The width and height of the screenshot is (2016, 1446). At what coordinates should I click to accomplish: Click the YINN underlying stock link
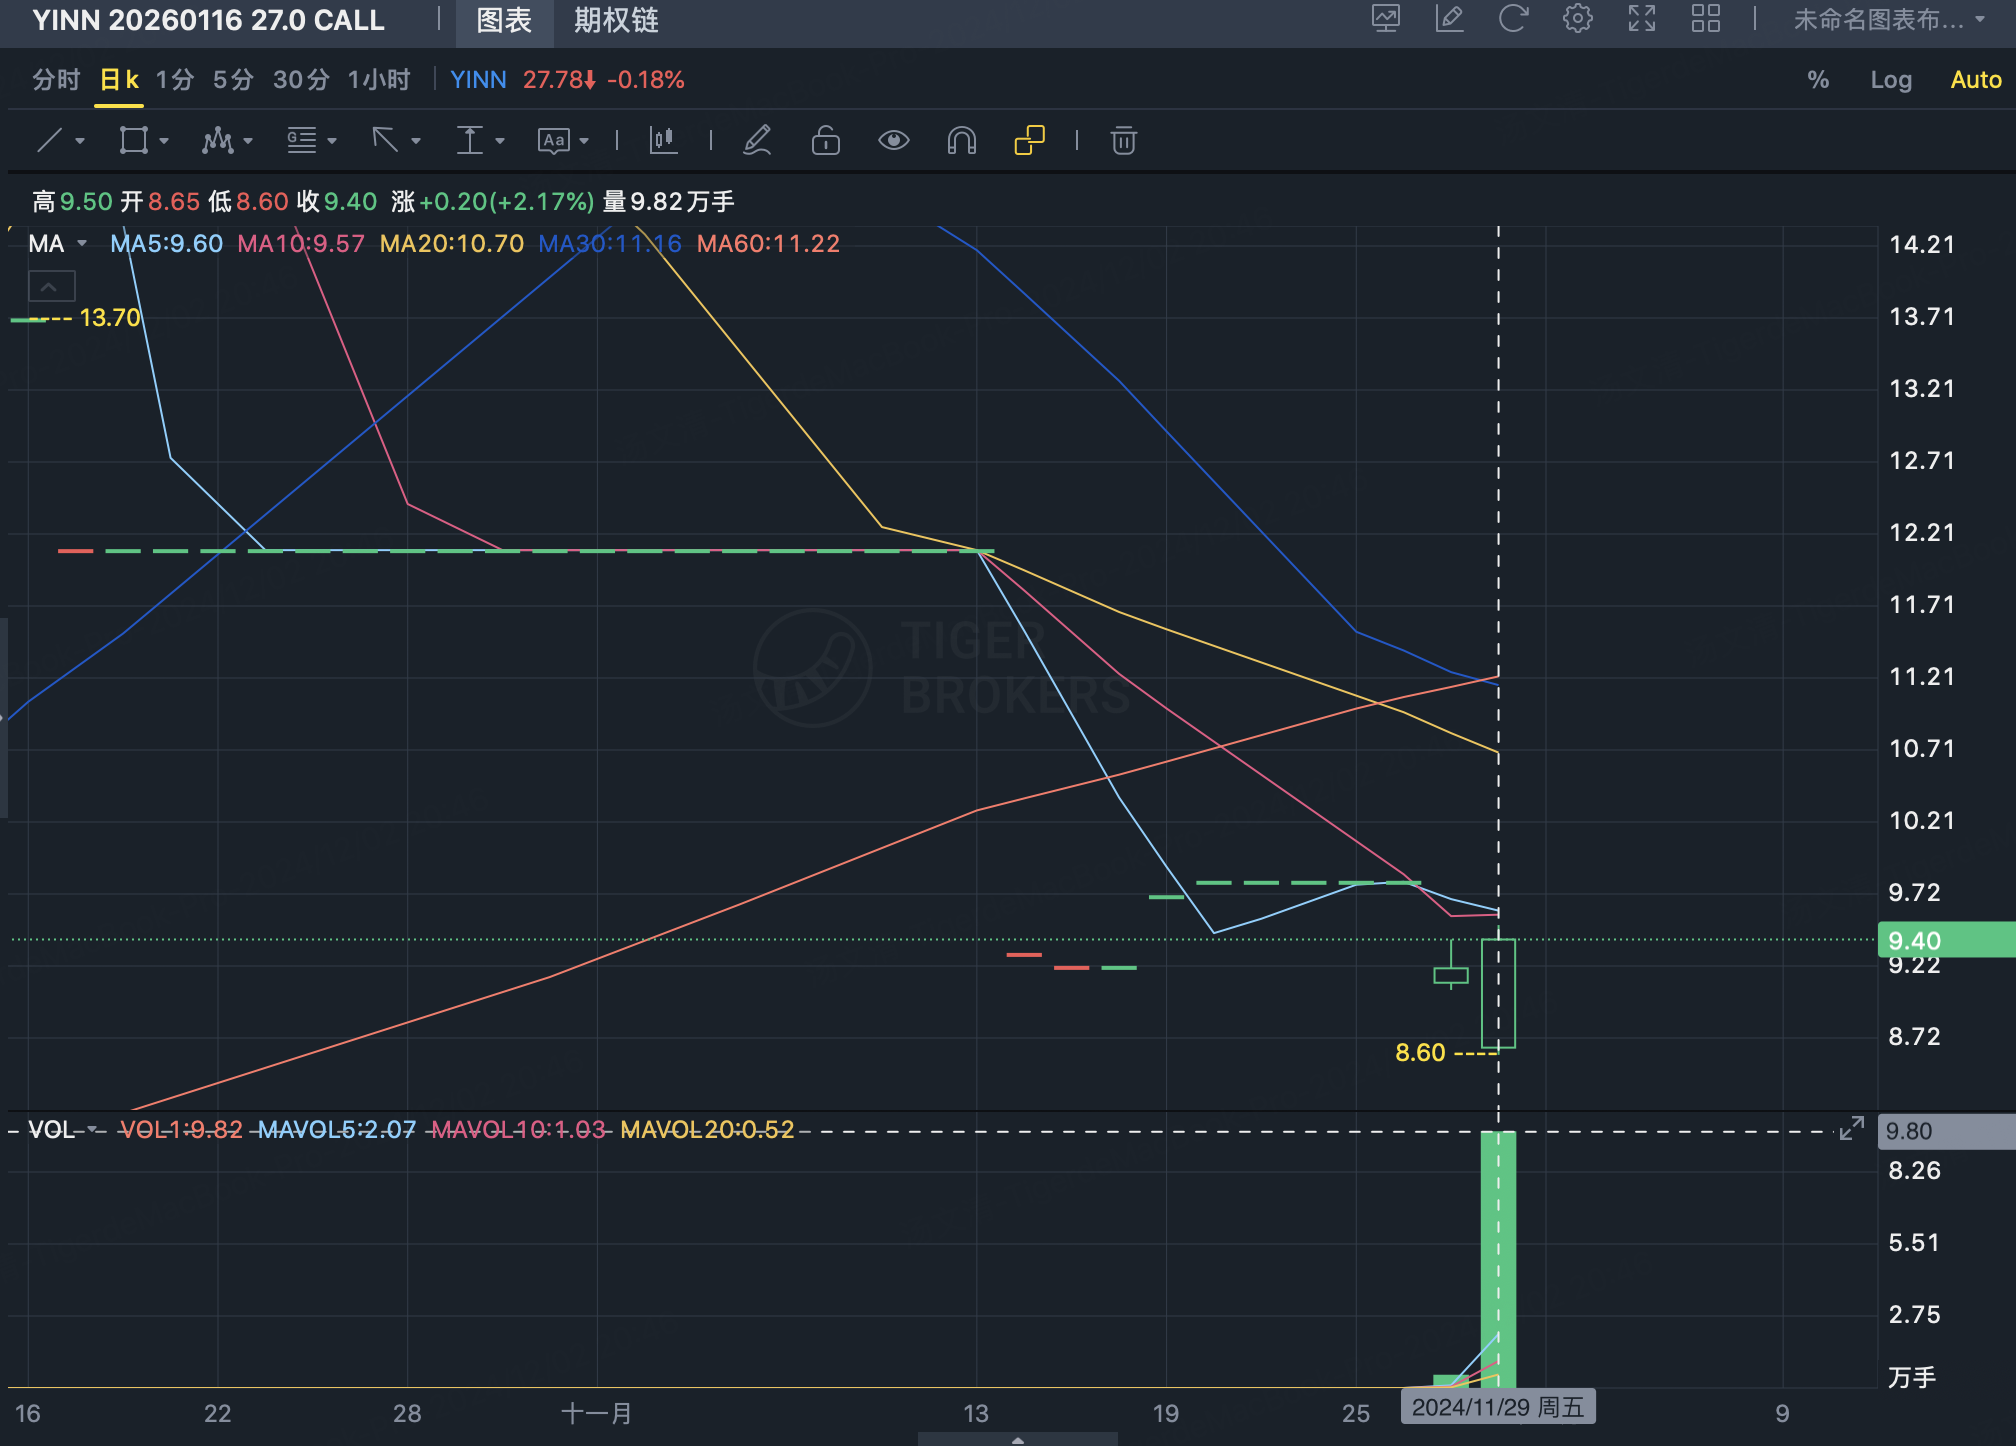tap(478, 80)
